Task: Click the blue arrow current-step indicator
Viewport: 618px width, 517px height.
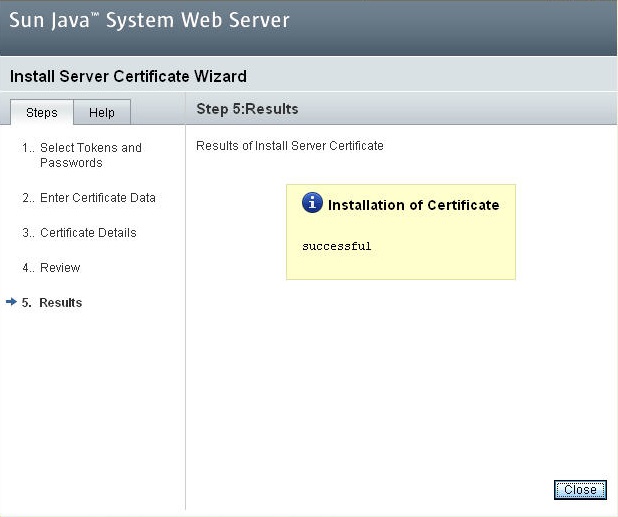Action: click(11, 302)
